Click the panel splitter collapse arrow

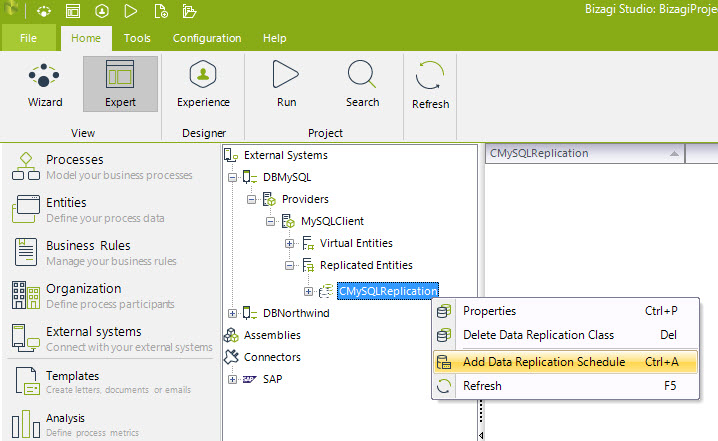click(x=481, y=435)
